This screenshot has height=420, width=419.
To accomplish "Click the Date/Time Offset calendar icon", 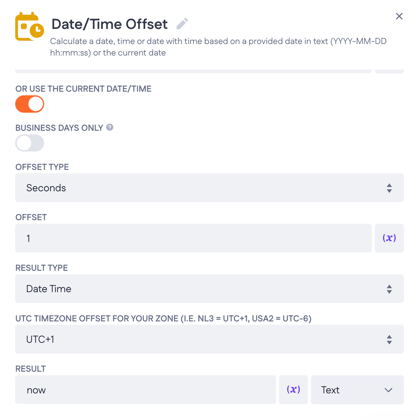I will (x=29, y=27).
